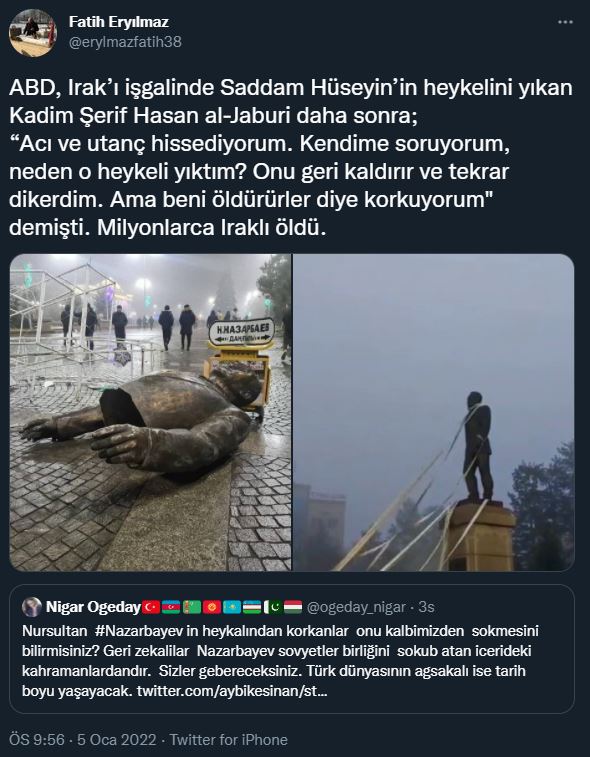Open the quoted tweet body text
This screenshot has width=590, height=757.
[280, 661]
